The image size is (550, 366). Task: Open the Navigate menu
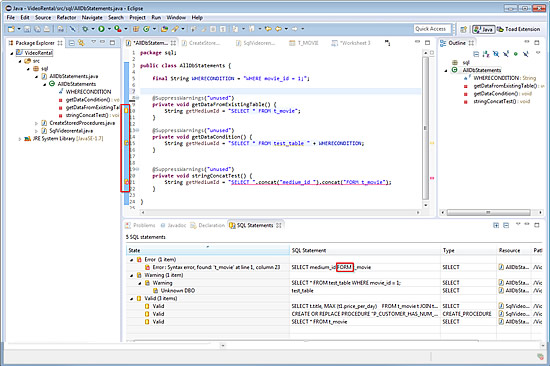(x=92, y=18)
